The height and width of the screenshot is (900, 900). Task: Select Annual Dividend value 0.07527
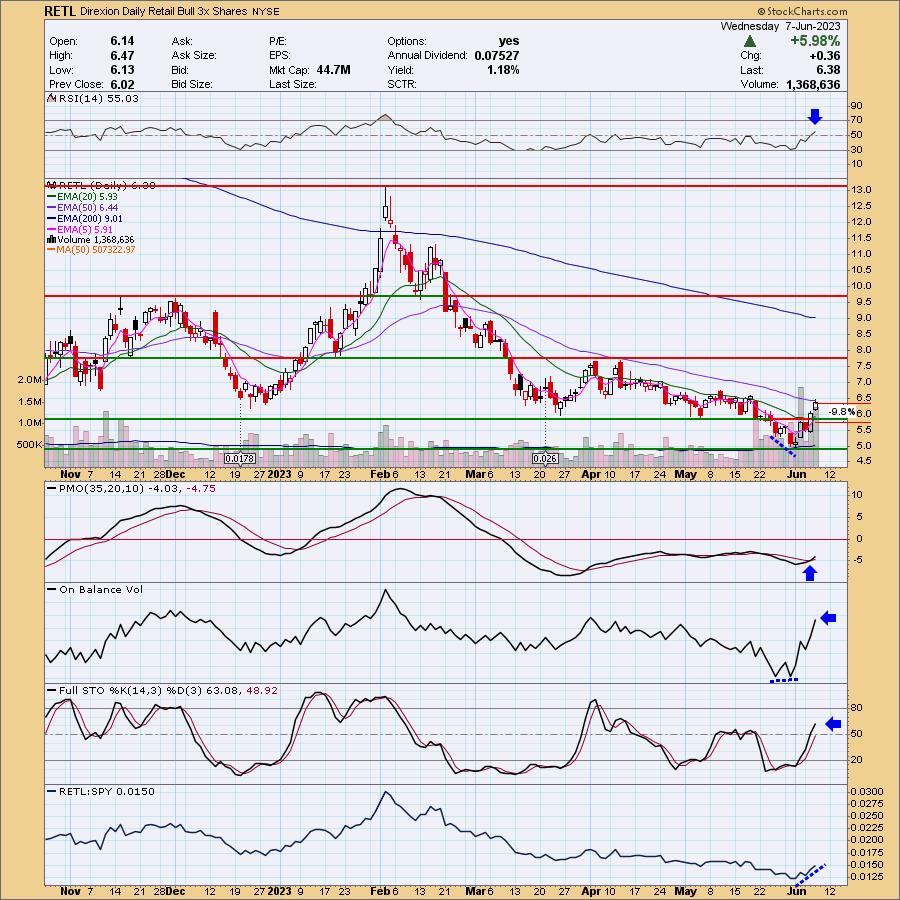pos(496,56)
